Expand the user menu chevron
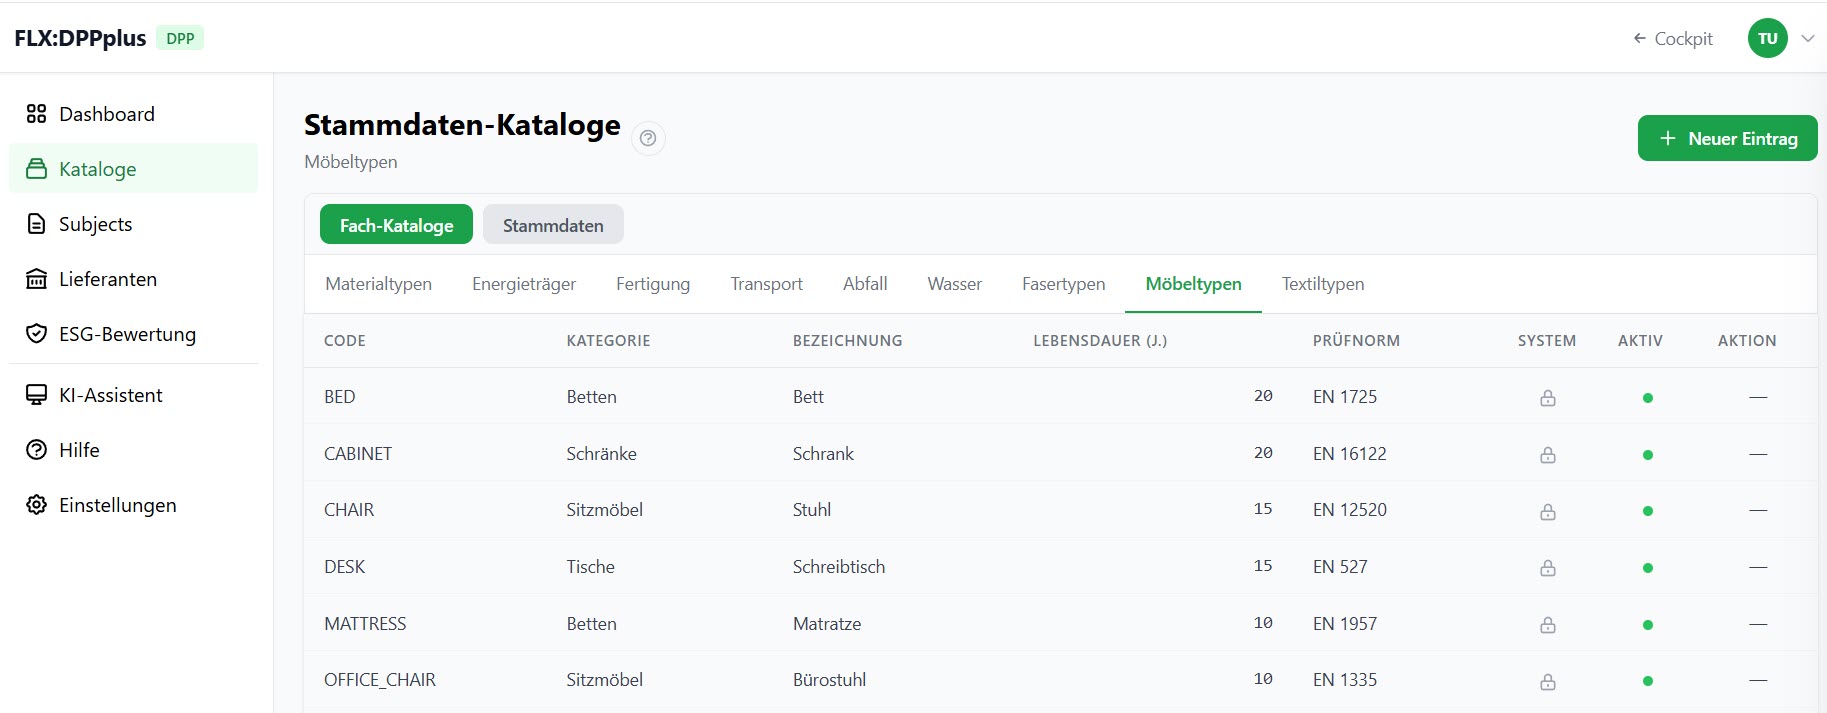Image resolution: width=1827 pixels, height=713 pixels. click(1807, 39)
